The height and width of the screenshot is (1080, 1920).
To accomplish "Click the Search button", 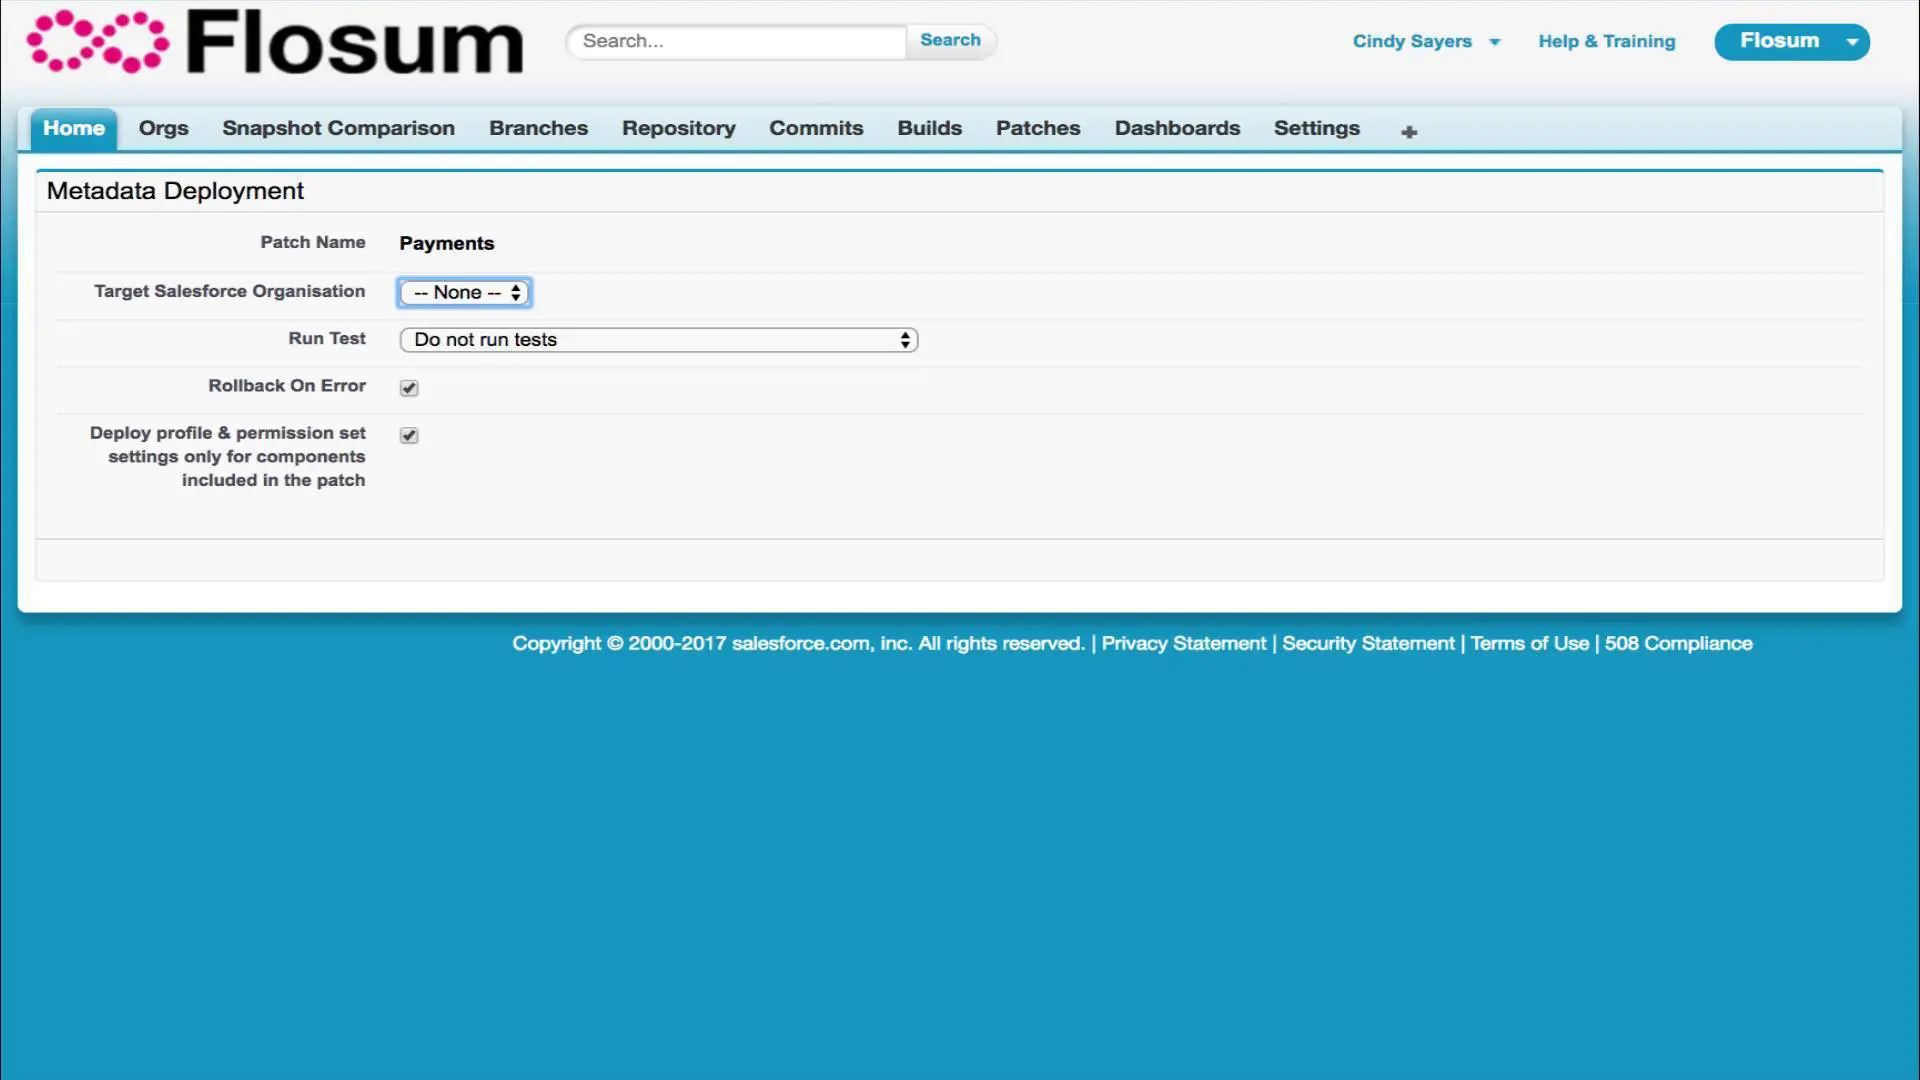I will click(950, 41).
